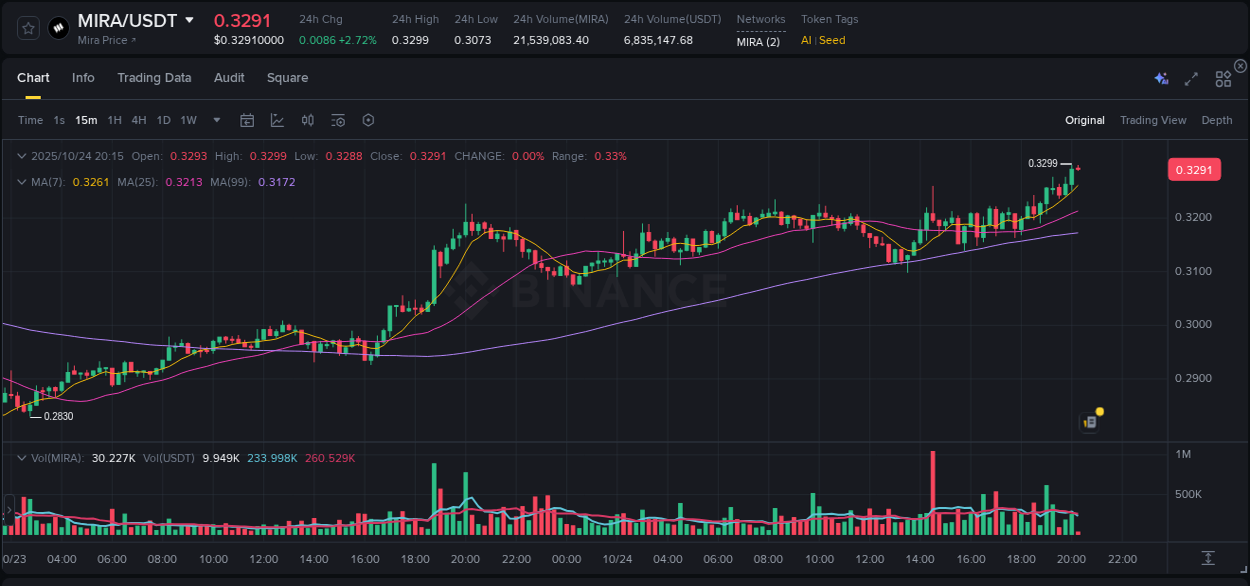The width and height of the screenshot is (1250, 586).
Task: Expand the timeframe interval dropdown arrow
Action: pyautogui.click(x=216, y=120)
